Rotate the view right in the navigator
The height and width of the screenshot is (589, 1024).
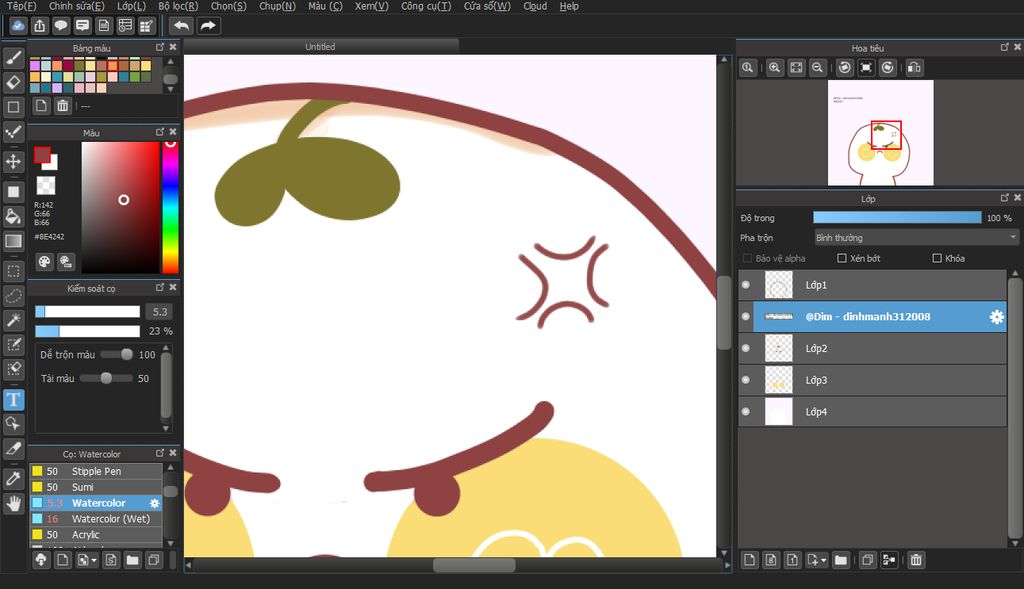(888, 68)
